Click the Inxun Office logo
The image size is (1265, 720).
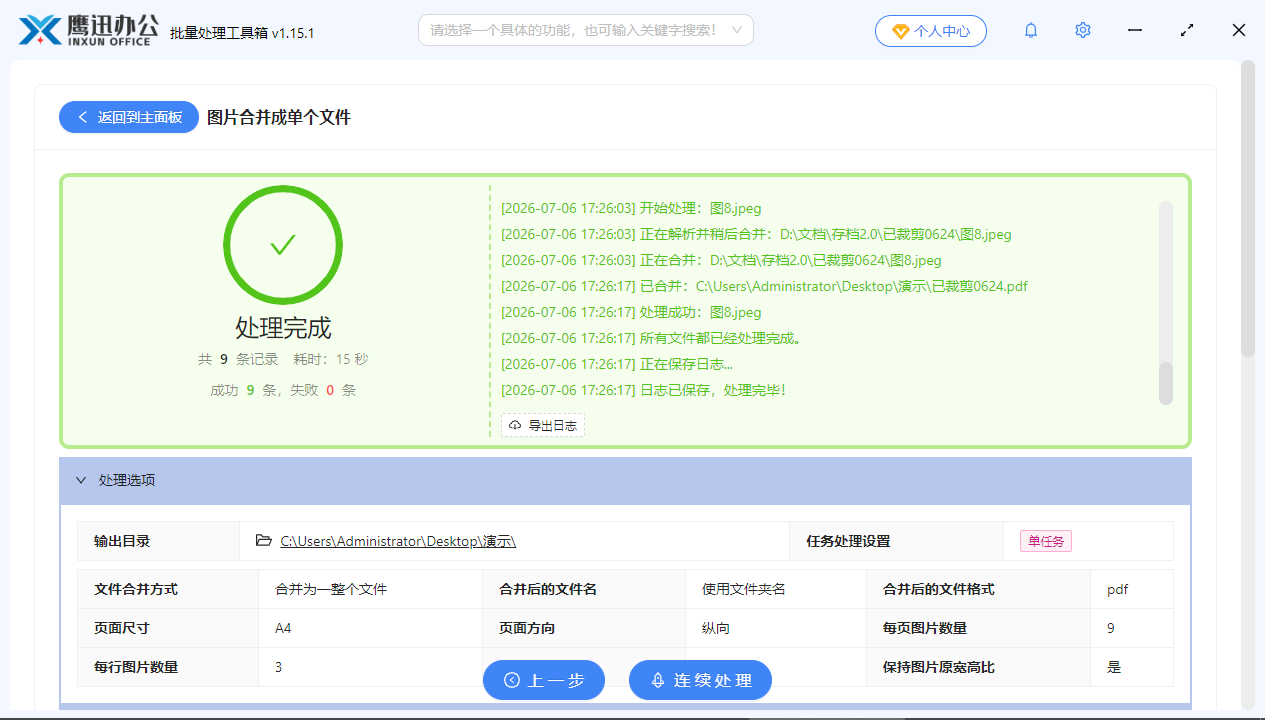[89, 30]
